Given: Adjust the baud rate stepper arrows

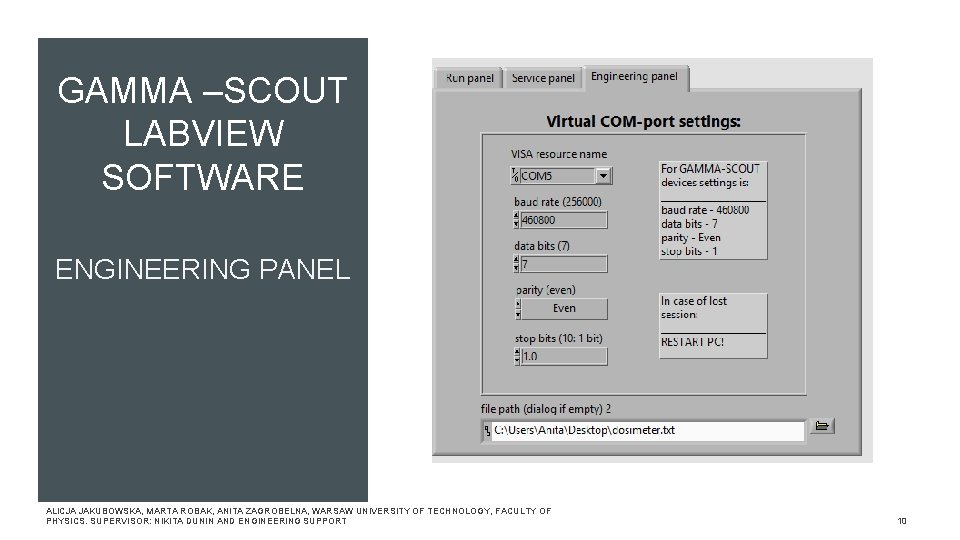Looking at the screenshot, I should (516, 220).
